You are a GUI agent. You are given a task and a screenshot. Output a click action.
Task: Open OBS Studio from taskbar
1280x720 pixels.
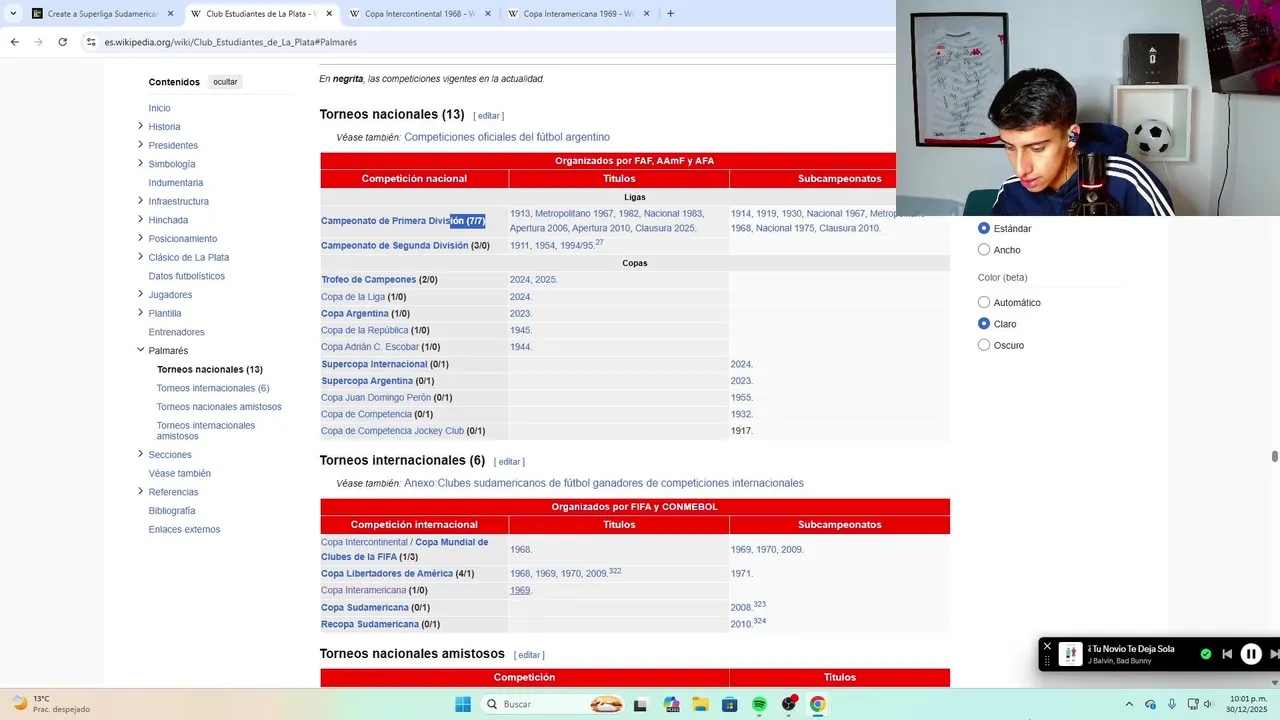(789, 704)
